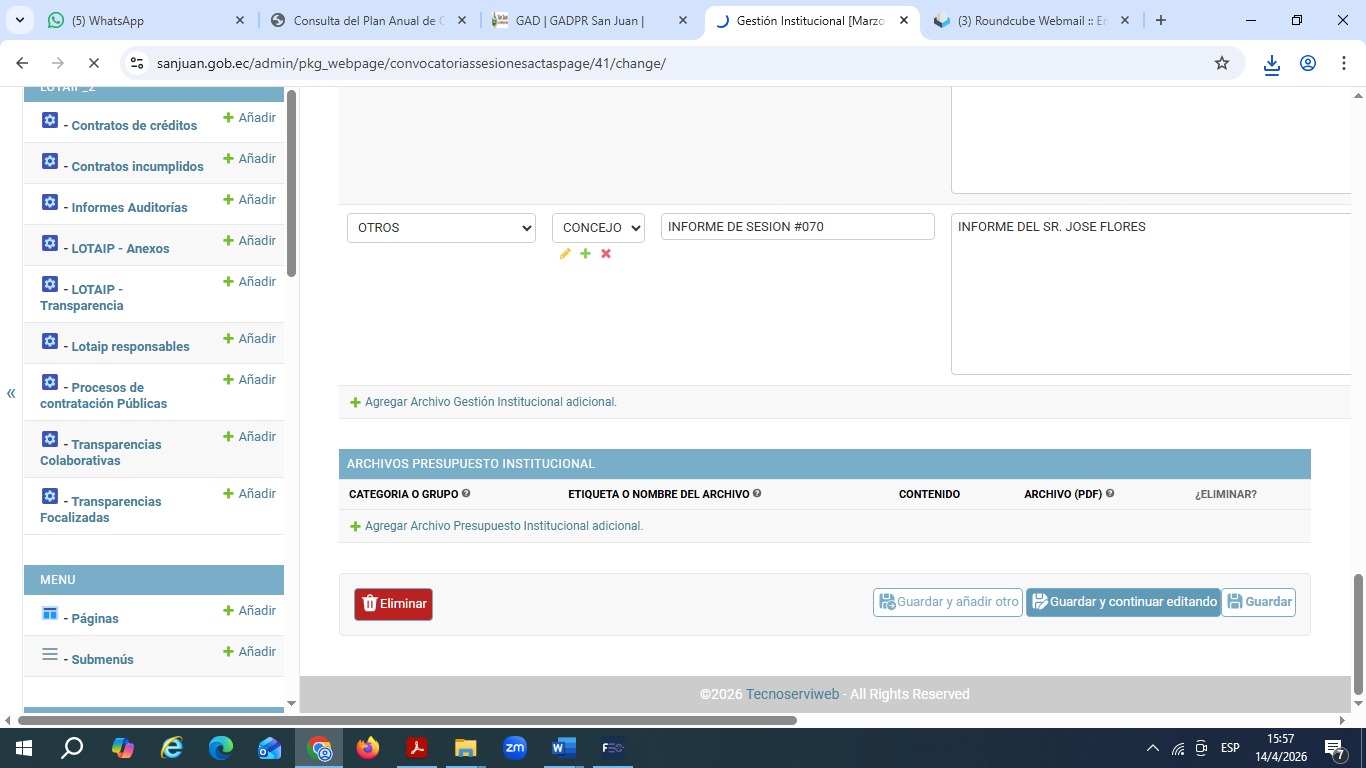The height and width of the screenshot is (768, 1366).
Task: Open Chrome downloads icon in toolbar
Action: click(1271, 64)
